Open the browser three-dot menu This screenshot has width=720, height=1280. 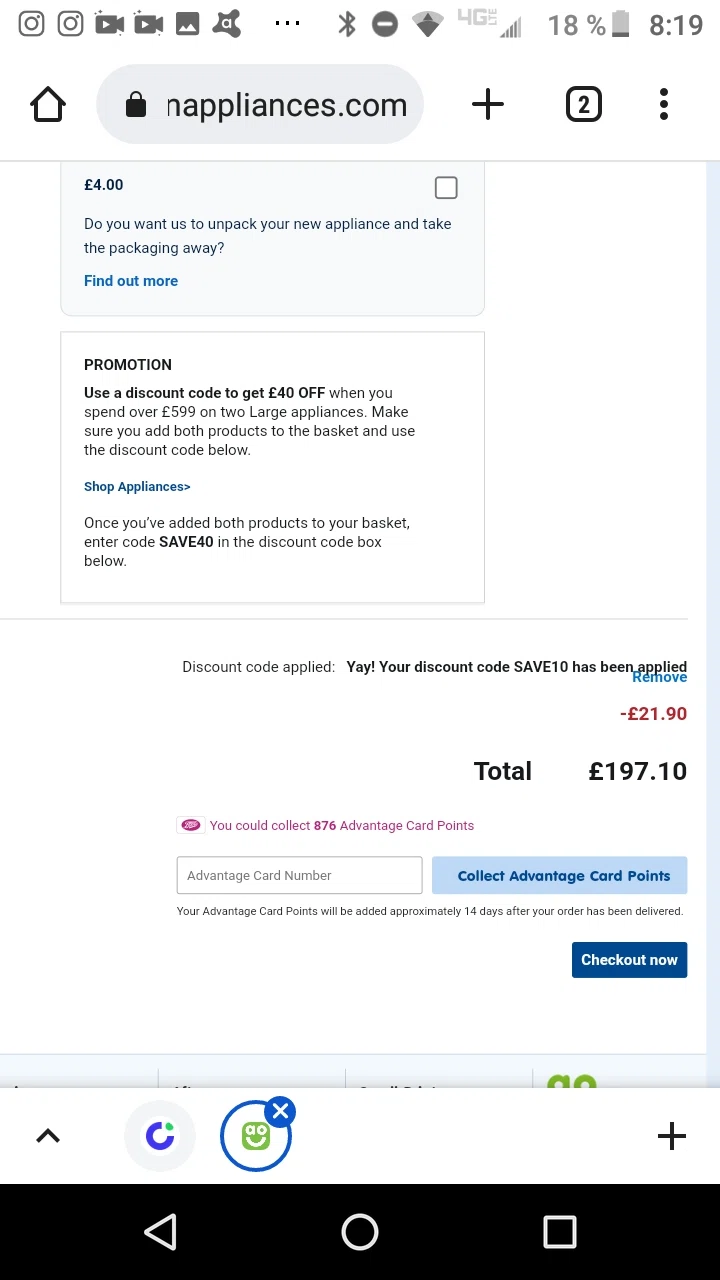pyautogui.click(x=664, y=105)
